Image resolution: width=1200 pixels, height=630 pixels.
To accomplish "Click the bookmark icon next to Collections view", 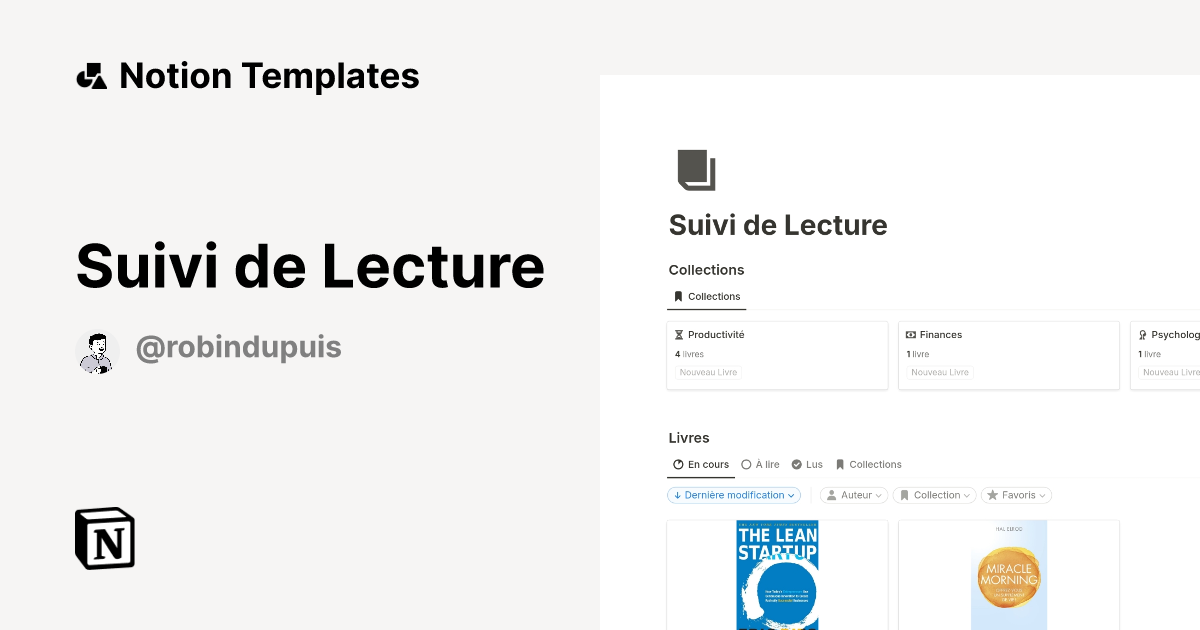I will (x=679, y=296).
